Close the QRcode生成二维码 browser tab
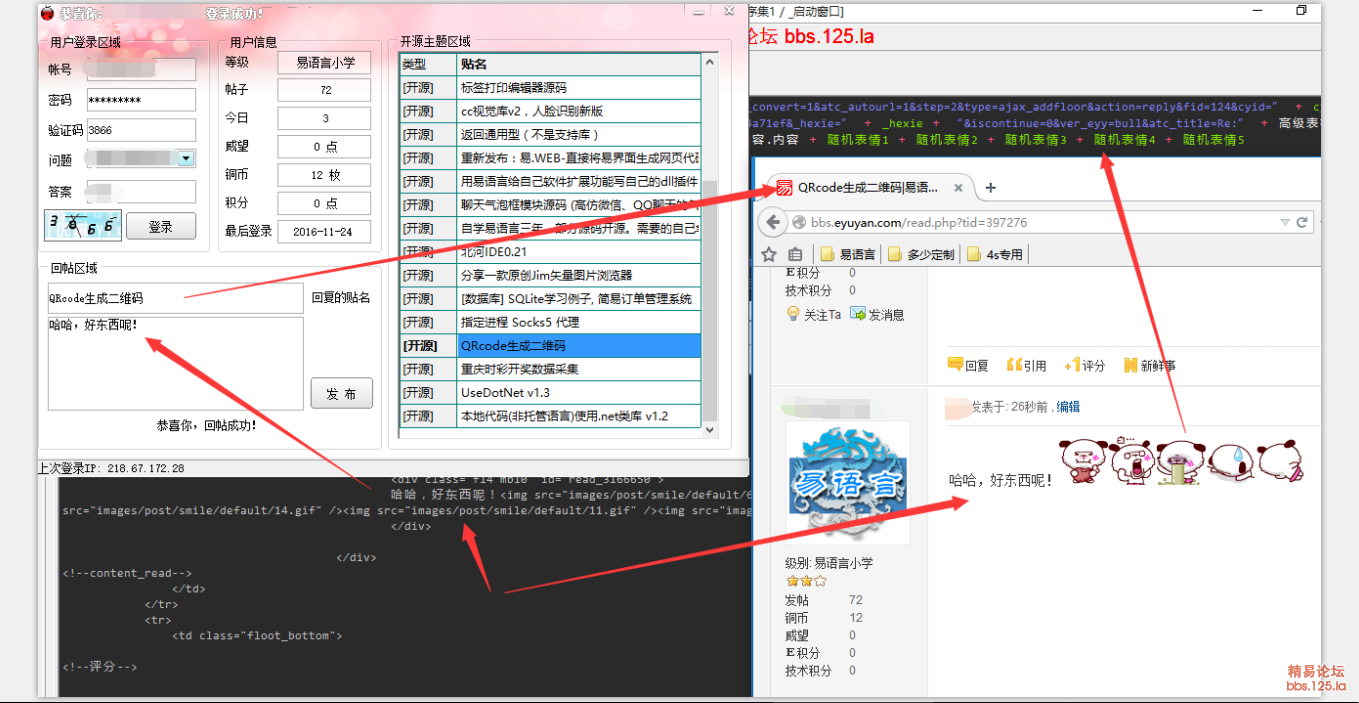 [x=958, y=188]
